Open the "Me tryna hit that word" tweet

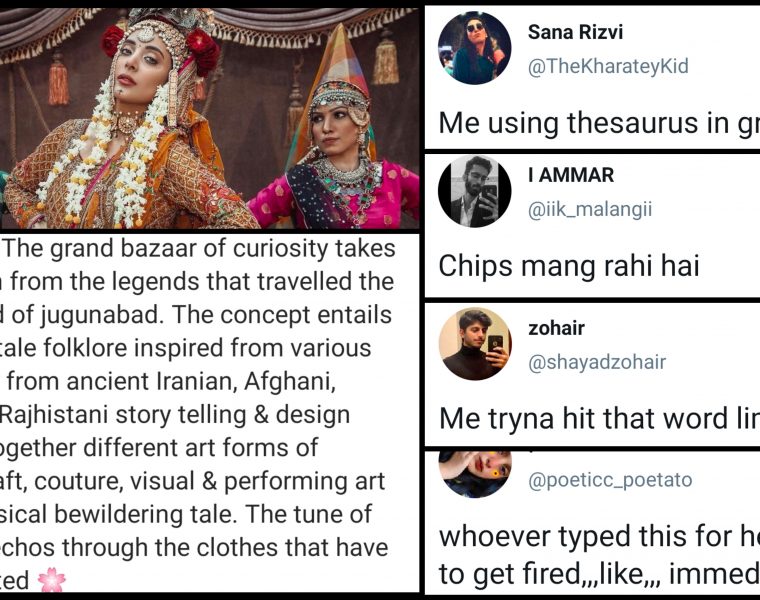(598, 417)
